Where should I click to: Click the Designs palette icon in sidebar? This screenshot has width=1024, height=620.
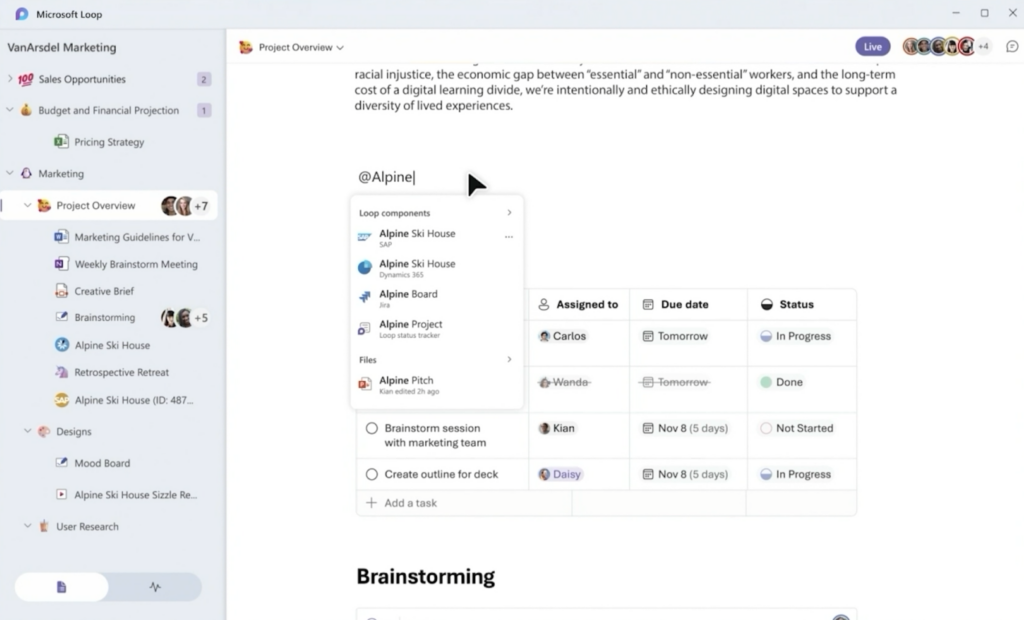[44, 431]
